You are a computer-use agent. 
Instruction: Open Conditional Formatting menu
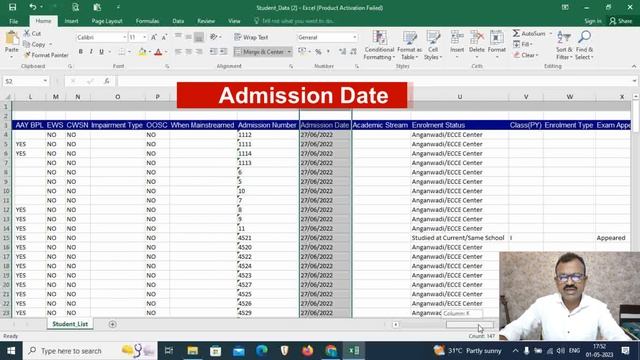[380, 45]
